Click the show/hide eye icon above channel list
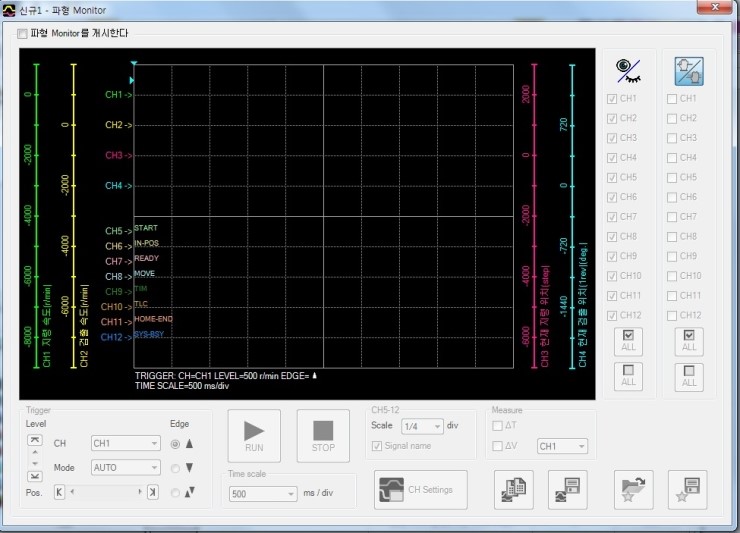 (x=628, y=71)
